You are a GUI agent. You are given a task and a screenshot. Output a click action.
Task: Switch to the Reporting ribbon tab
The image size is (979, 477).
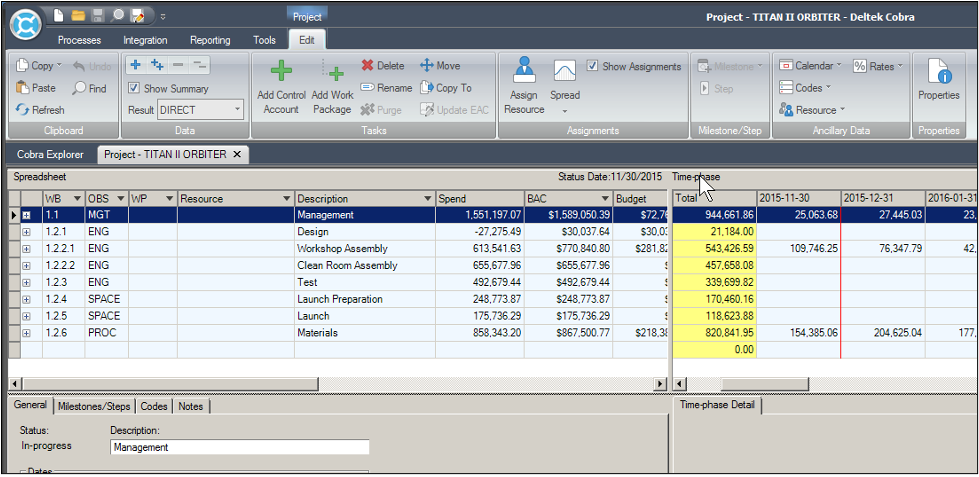pyautogui.click(x=210, y=40)
